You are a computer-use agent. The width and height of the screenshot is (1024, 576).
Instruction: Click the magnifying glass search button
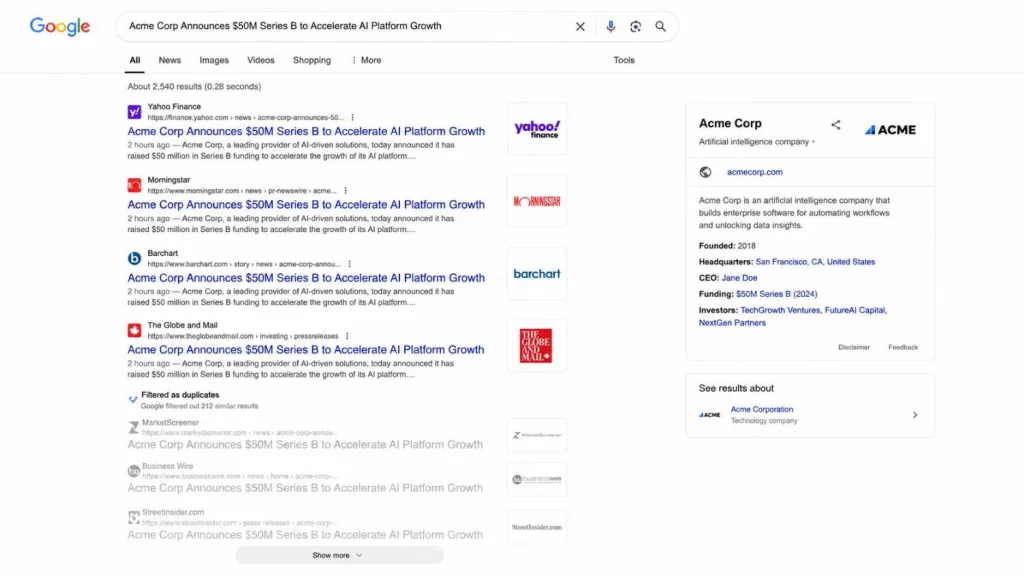tap(660, 27)
